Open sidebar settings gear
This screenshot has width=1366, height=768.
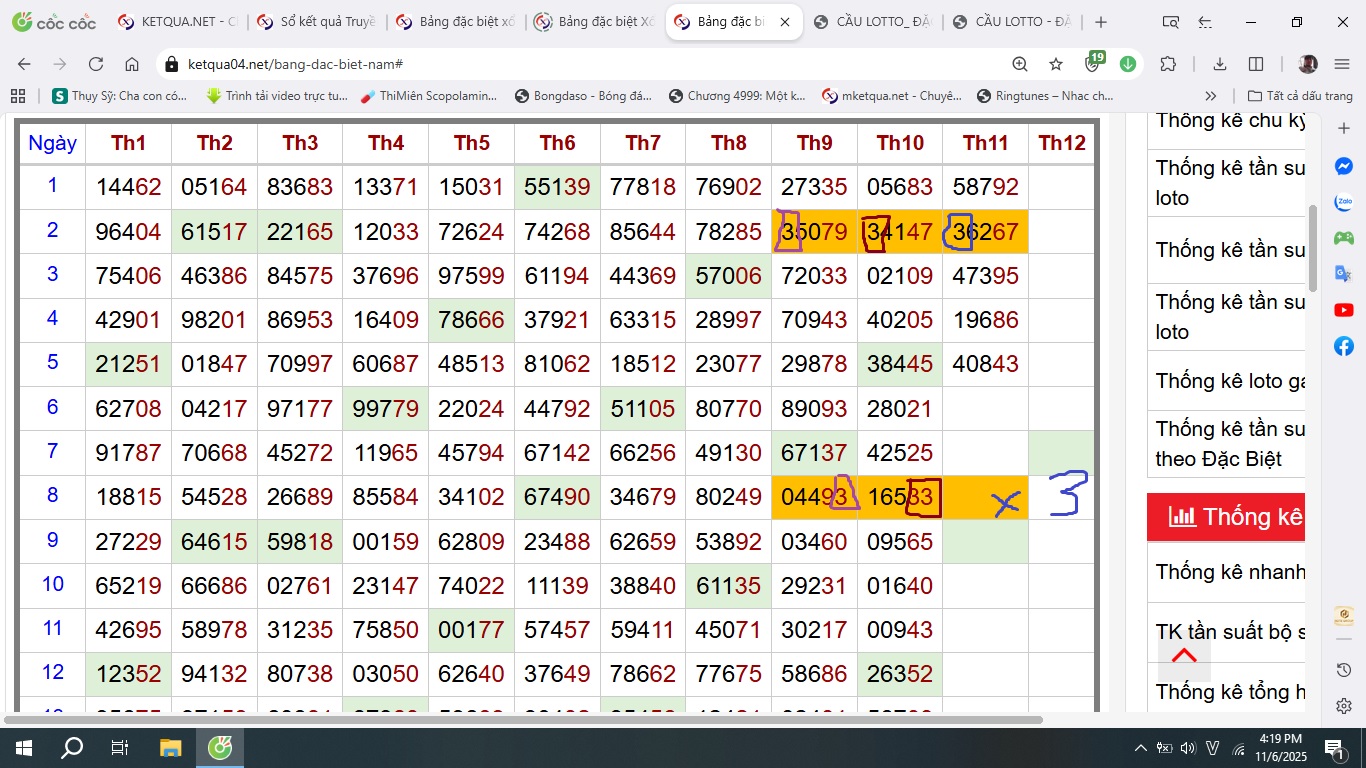point(1344,706)
